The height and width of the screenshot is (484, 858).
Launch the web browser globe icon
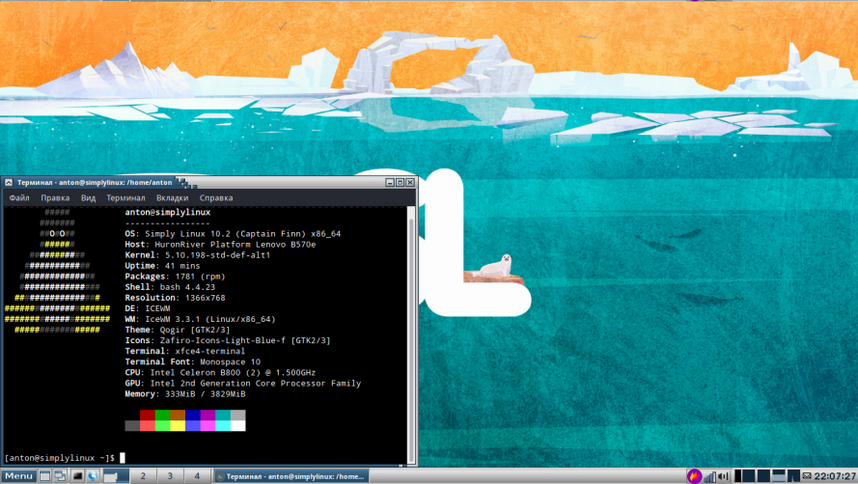pyautogui.click(x=92, y=476)
